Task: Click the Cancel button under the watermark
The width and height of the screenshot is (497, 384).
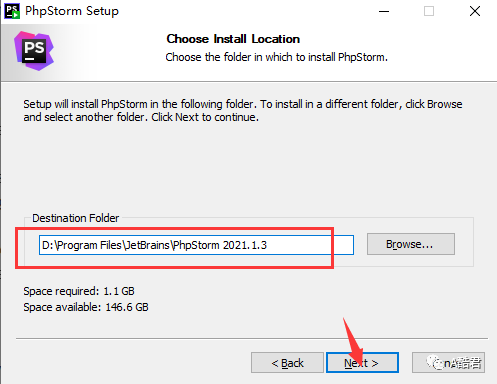Action: click(x=448, y=363)
